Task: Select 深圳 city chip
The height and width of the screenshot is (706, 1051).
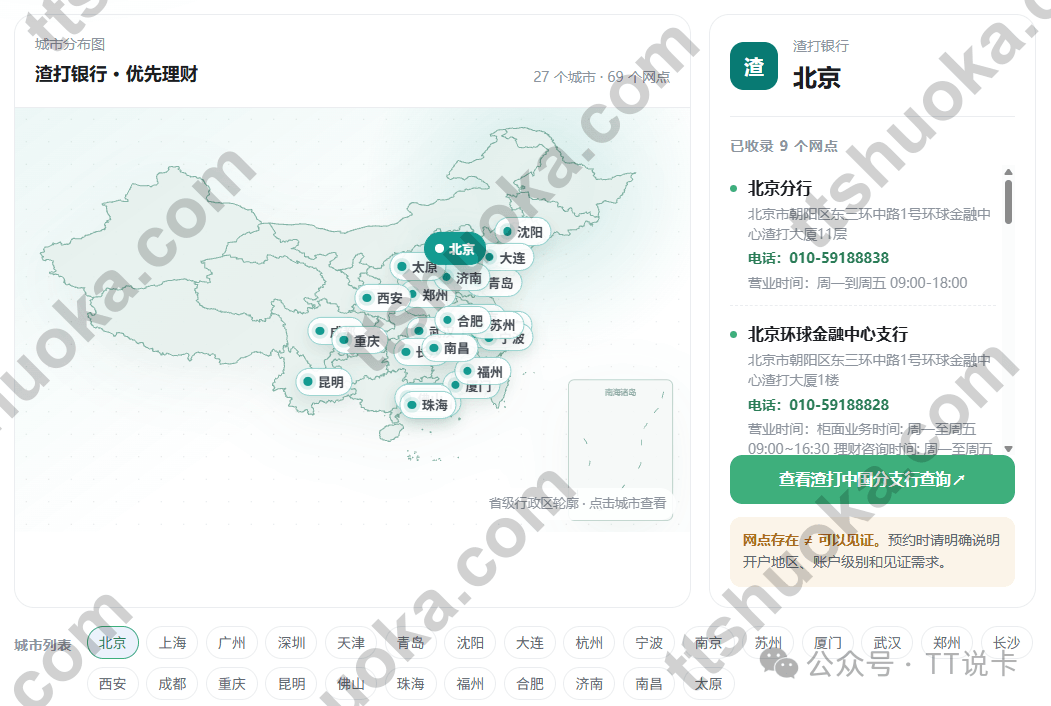Action: coord(292,643)
